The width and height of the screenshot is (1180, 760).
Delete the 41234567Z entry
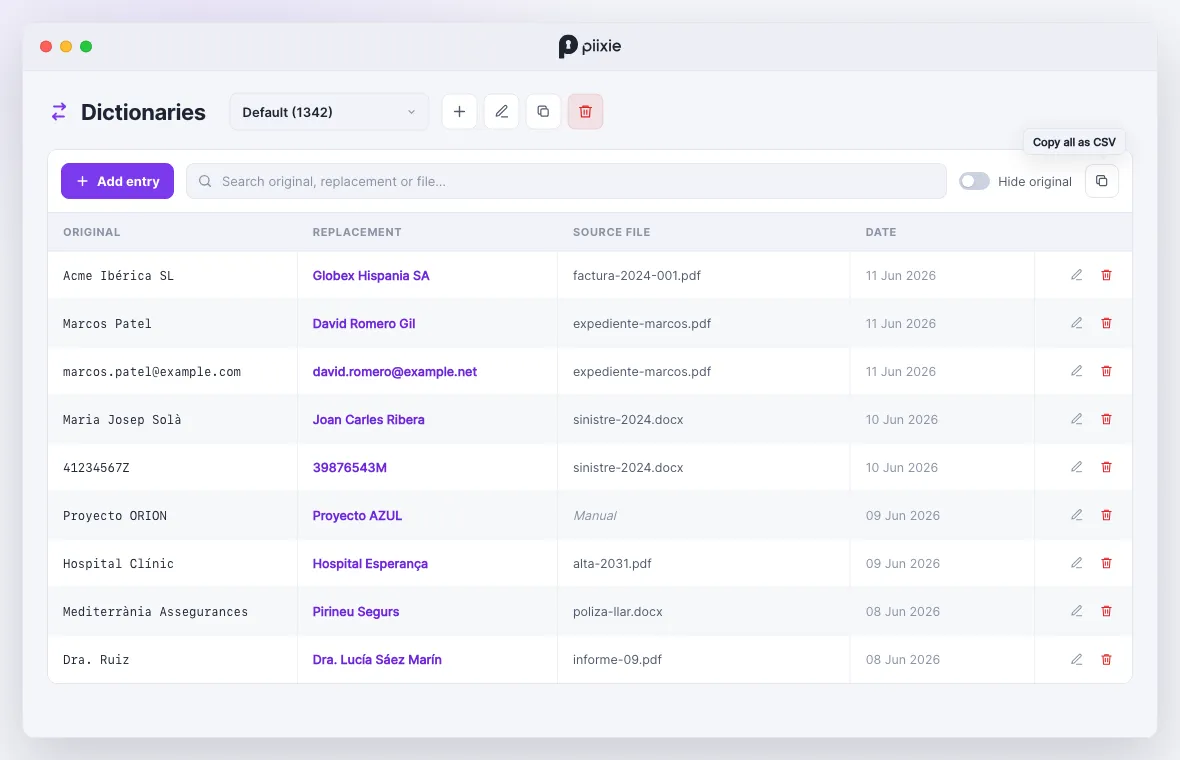1106,467
